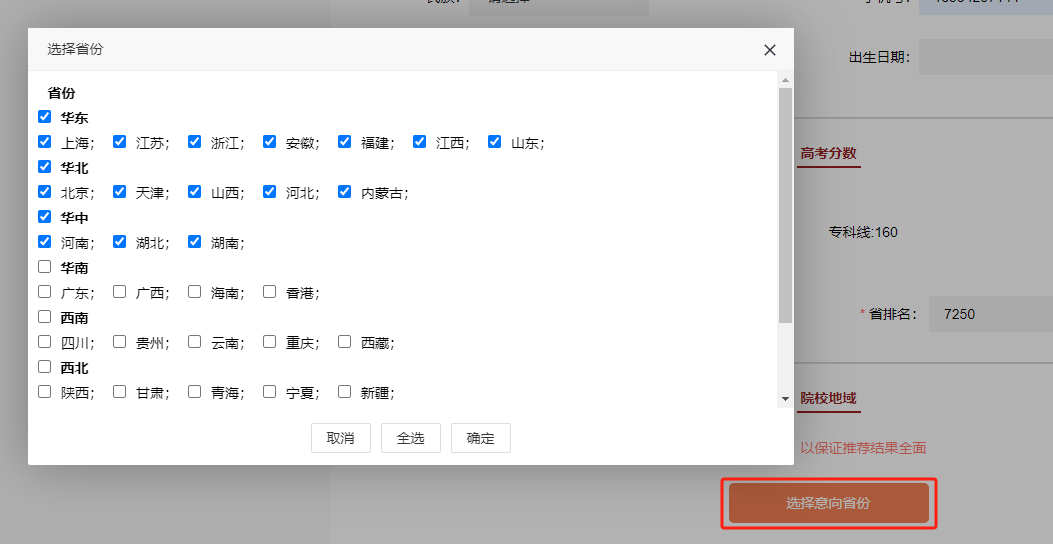Check the 西北 region checkbox
Screen dimensions: 1053x544
[44, 367]
